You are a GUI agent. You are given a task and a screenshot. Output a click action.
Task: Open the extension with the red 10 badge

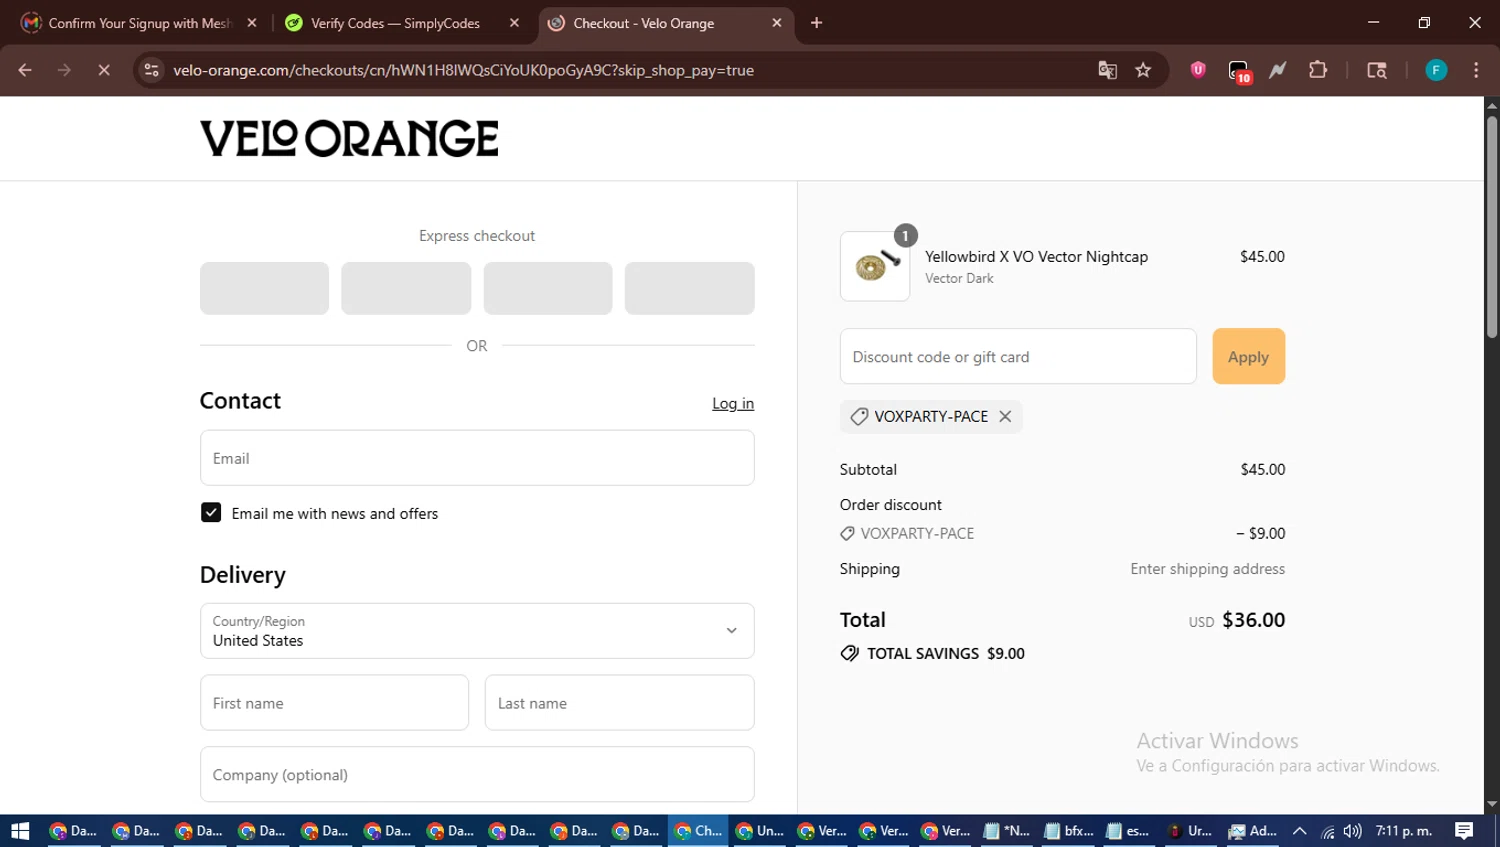[x=1239, y=71]
